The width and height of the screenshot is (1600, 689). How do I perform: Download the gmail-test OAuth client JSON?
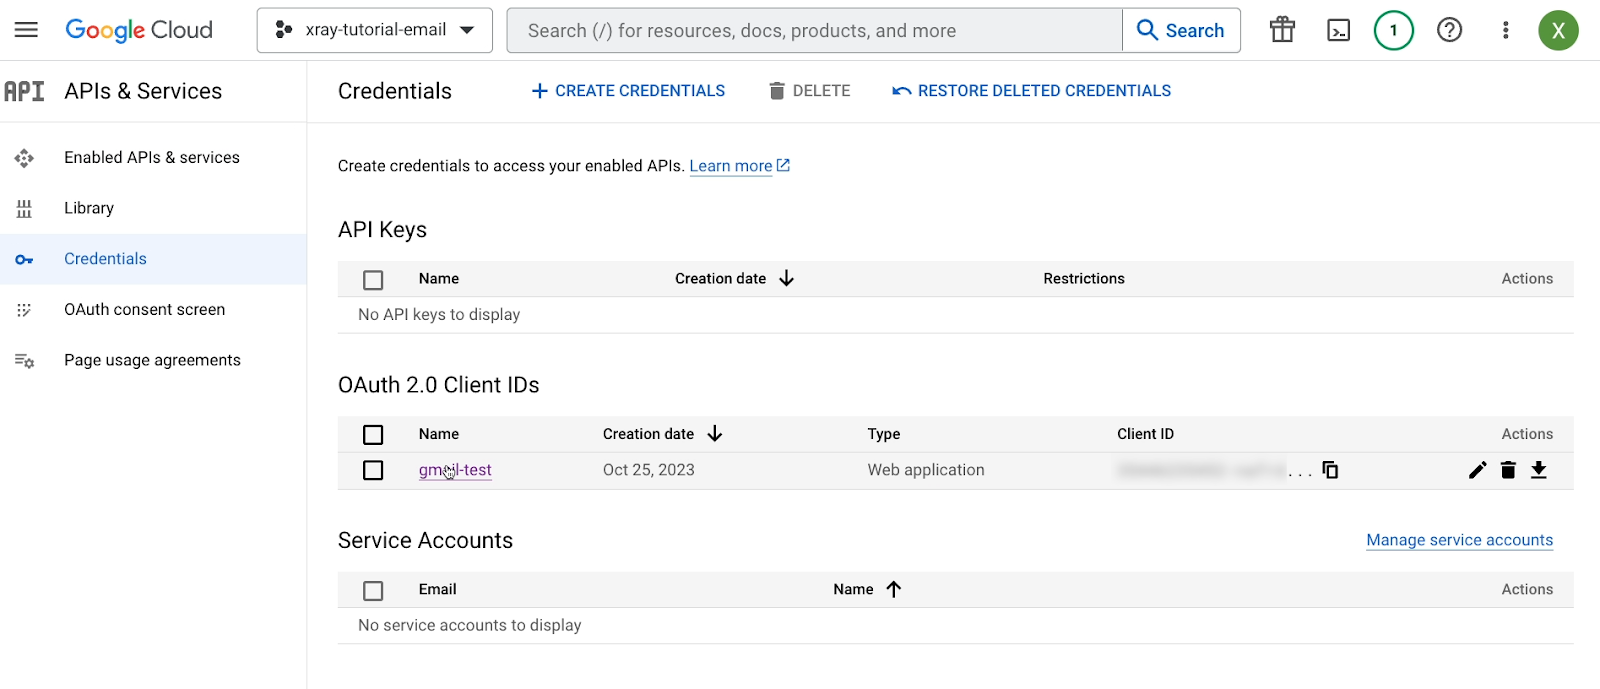click(1539, 470)
